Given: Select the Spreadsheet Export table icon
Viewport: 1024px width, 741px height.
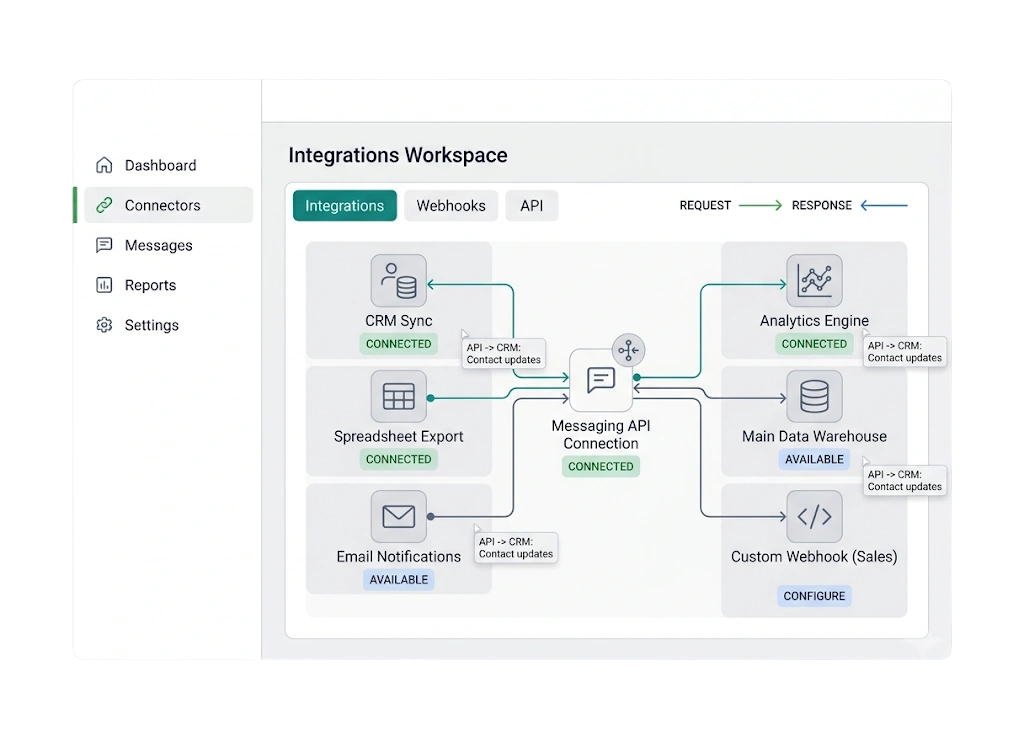Looking at the screenshot, I should pyautogui.click(x=398, y=396).
